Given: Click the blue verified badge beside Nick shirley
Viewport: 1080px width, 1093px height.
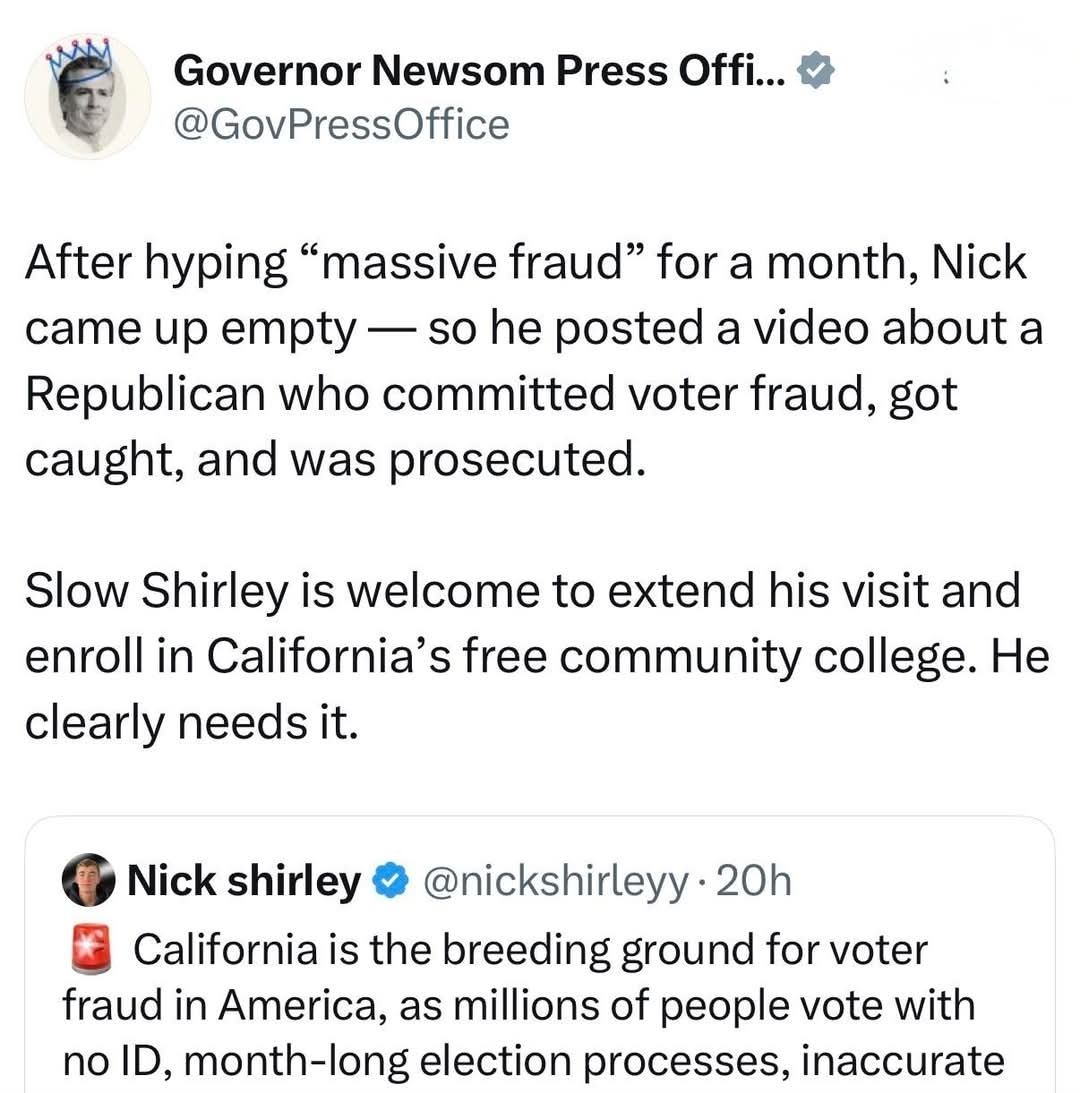Looking at the screenshot, I should [x=388, y=881].
